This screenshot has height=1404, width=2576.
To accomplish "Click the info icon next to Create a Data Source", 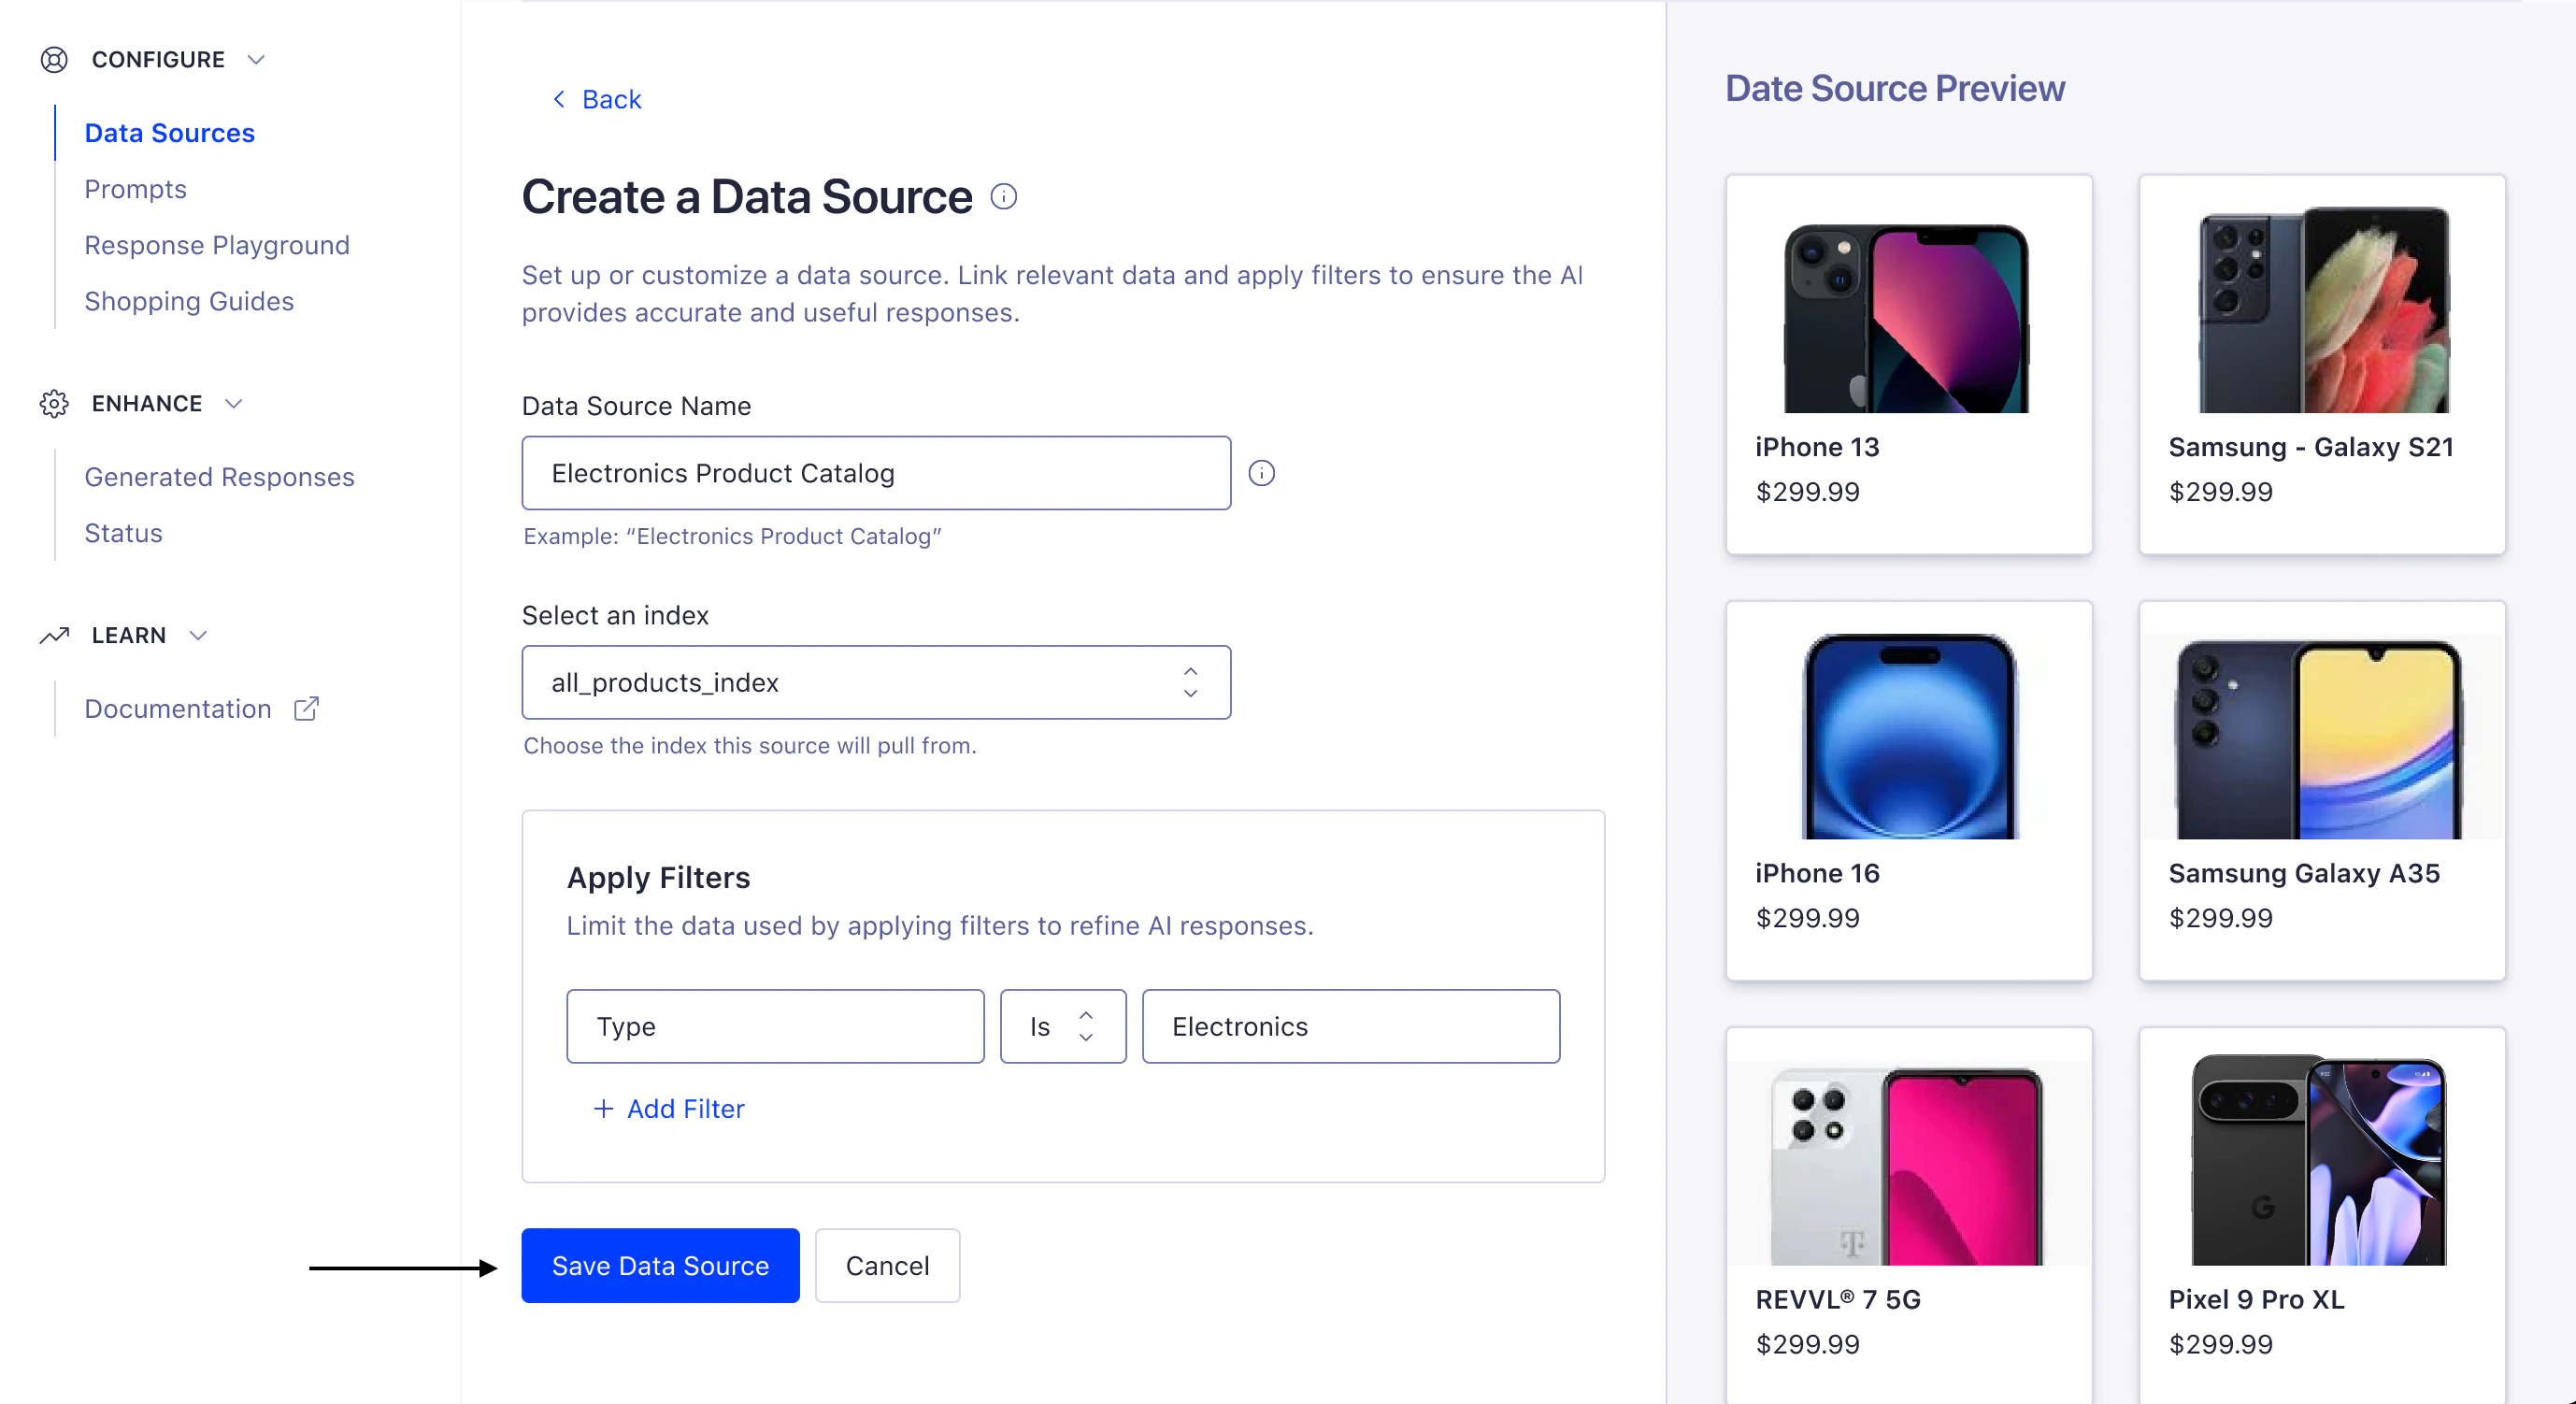I will [1003, 197].
